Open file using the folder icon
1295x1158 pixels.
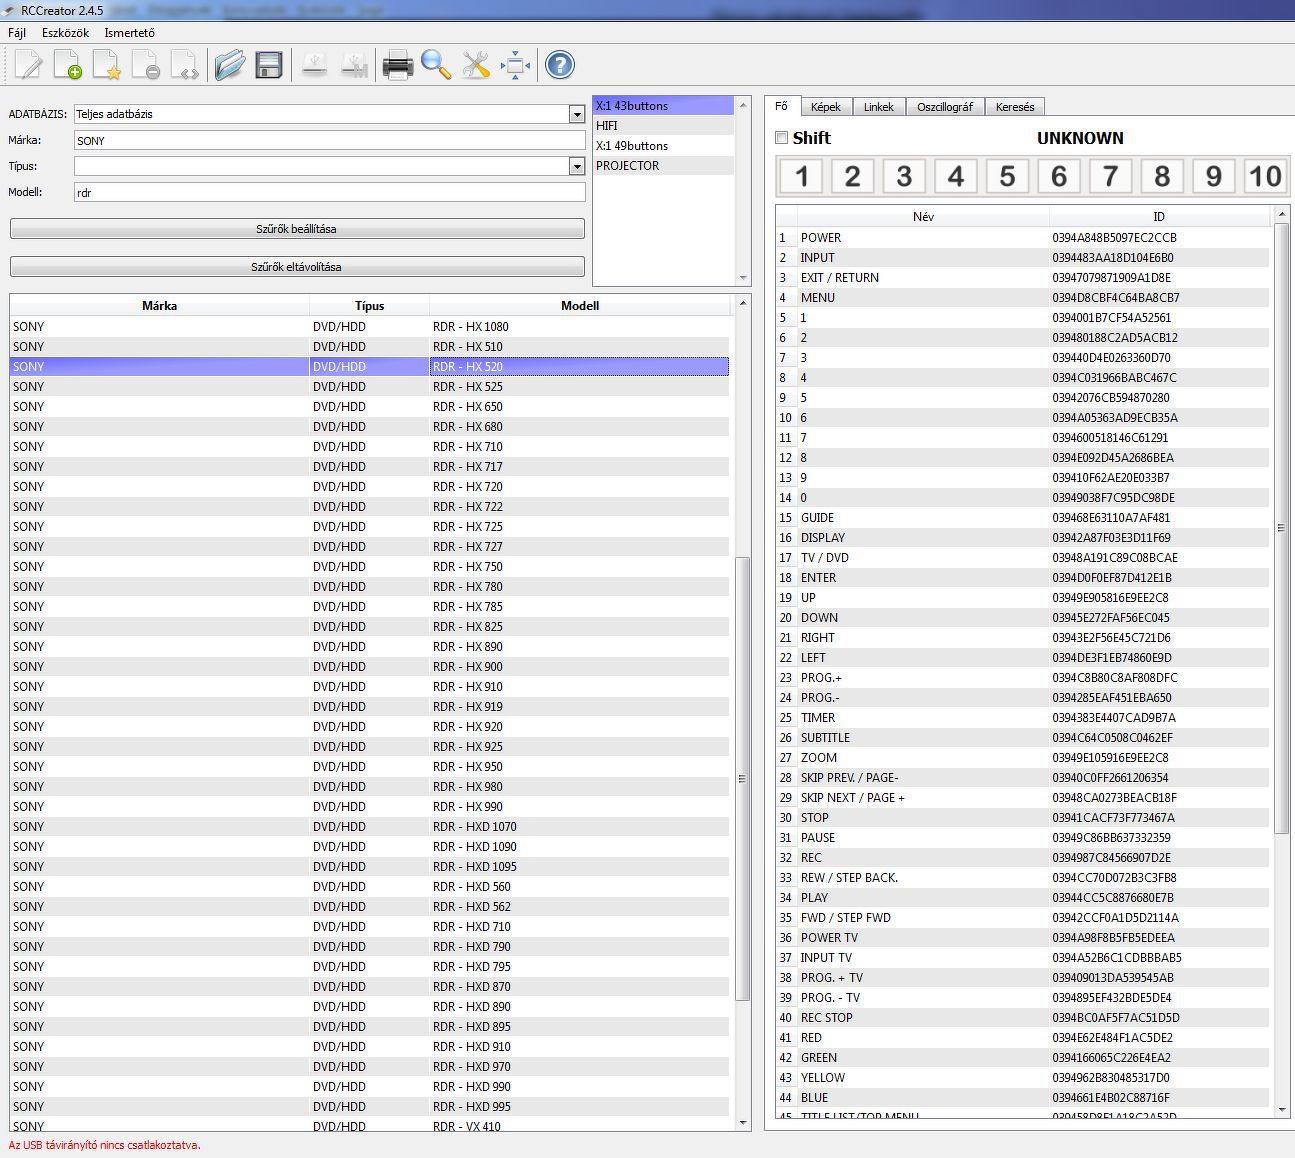point(230,66)
